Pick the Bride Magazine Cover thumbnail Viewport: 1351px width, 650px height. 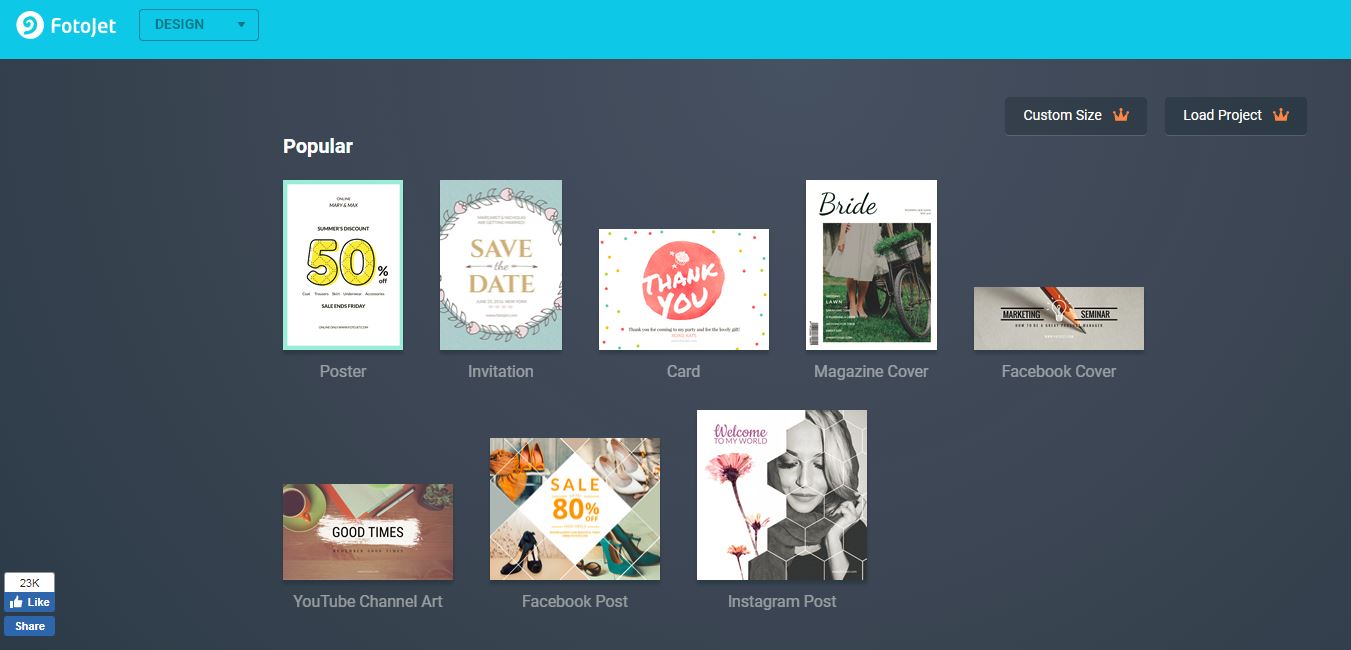point(871,265)
